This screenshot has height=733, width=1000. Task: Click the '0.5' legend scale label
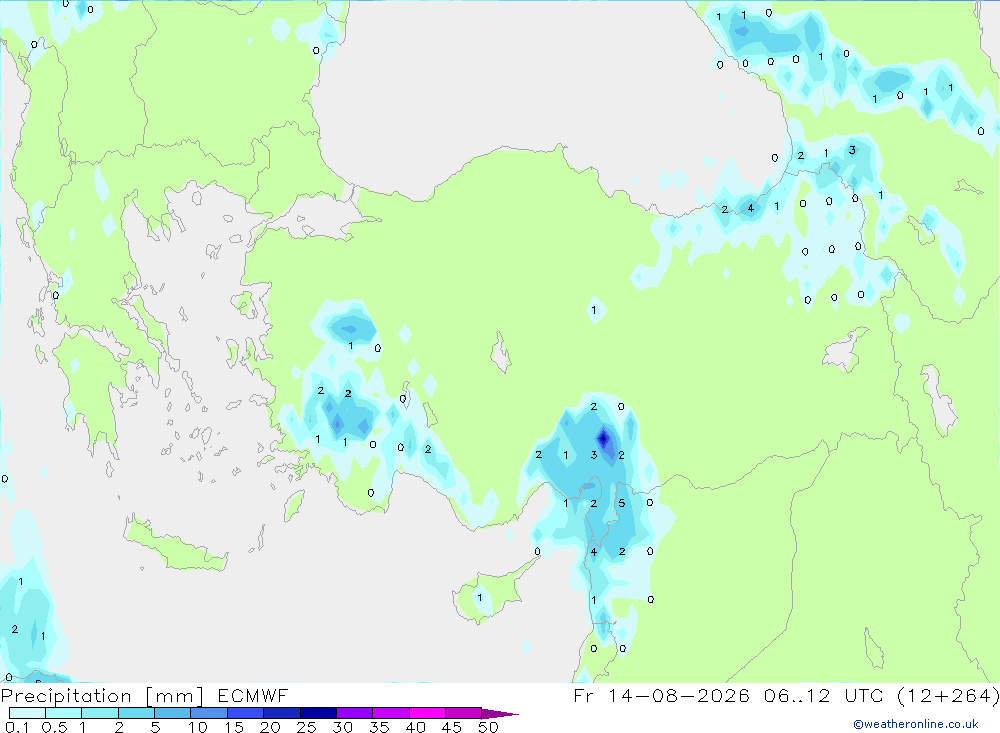point(54,727)
